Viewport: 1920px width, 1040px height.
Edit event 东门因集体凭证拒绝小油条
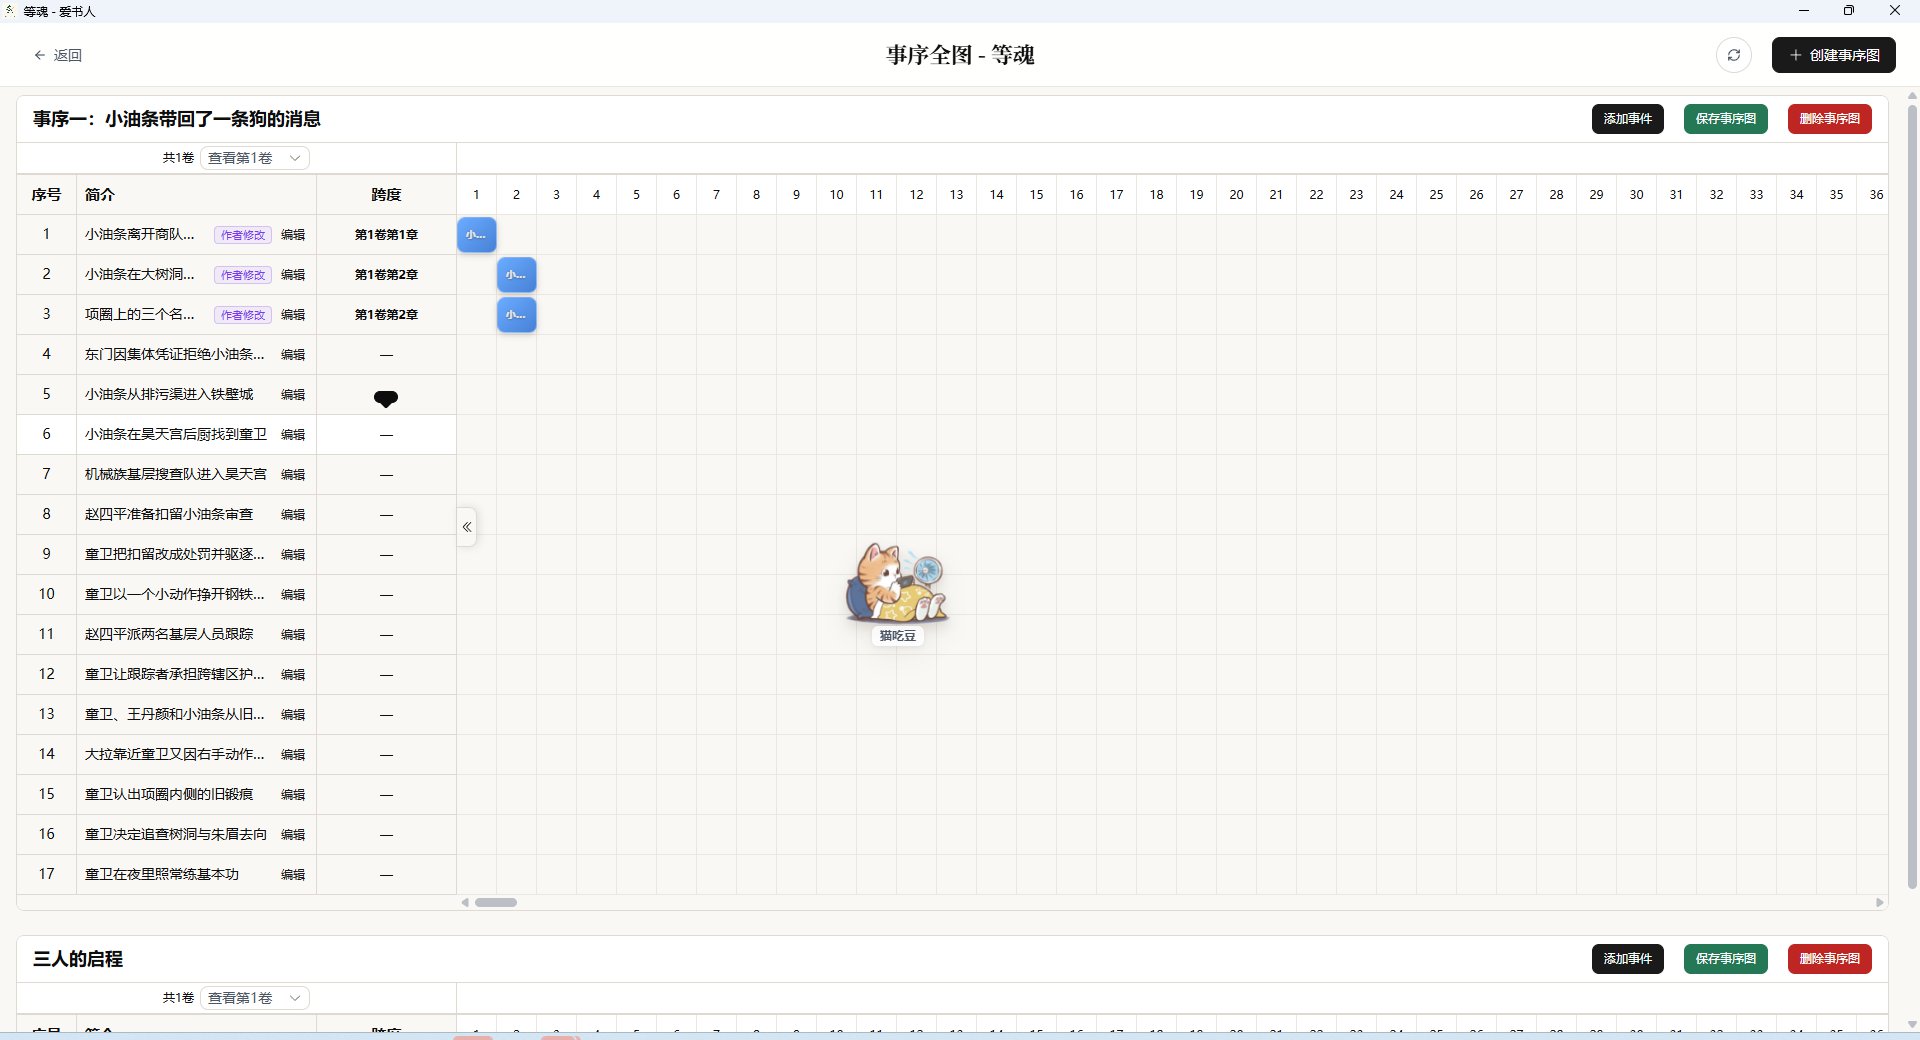tap(293, 355)
